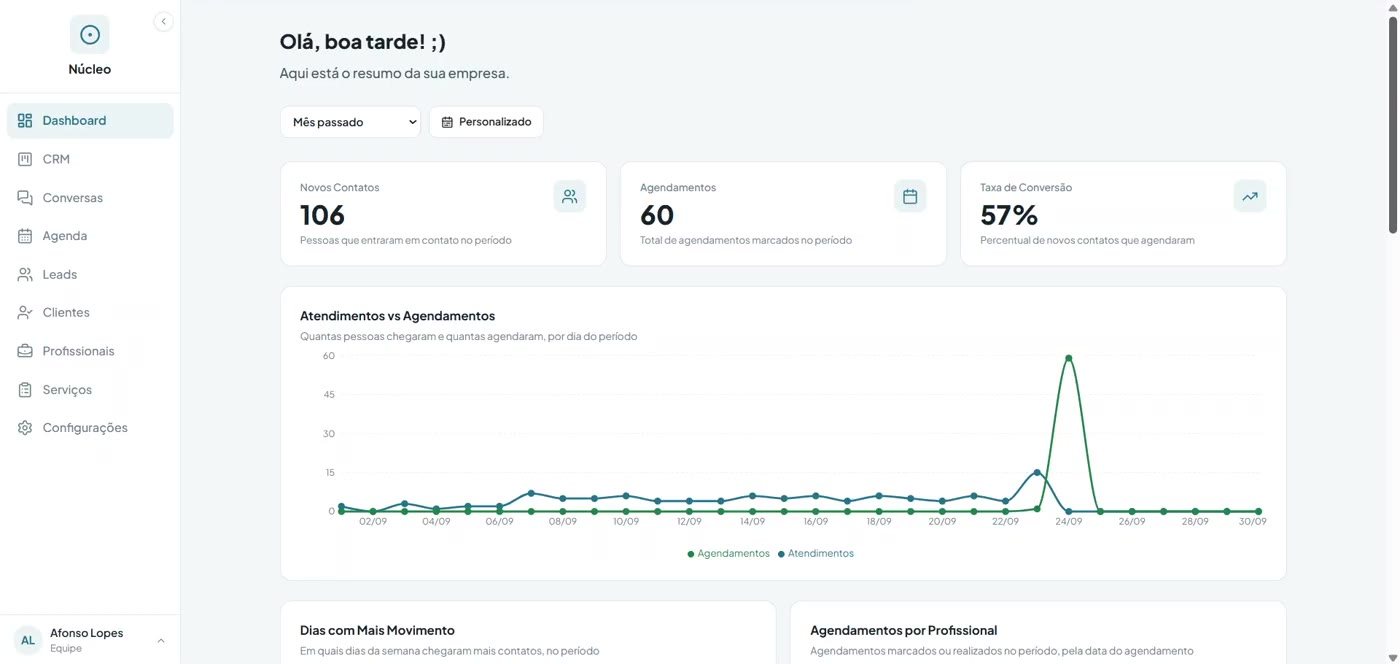1400x664 pixels.
Task: Open the Serviços label in sidebar
Action: click(67, 390)
